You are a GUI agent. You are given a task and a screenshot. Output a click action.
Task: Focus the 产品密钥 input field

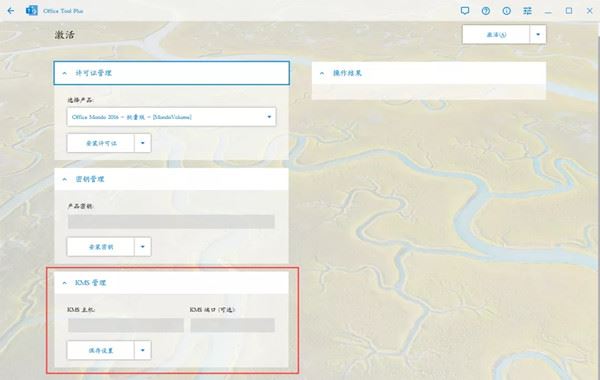point(171,222)
